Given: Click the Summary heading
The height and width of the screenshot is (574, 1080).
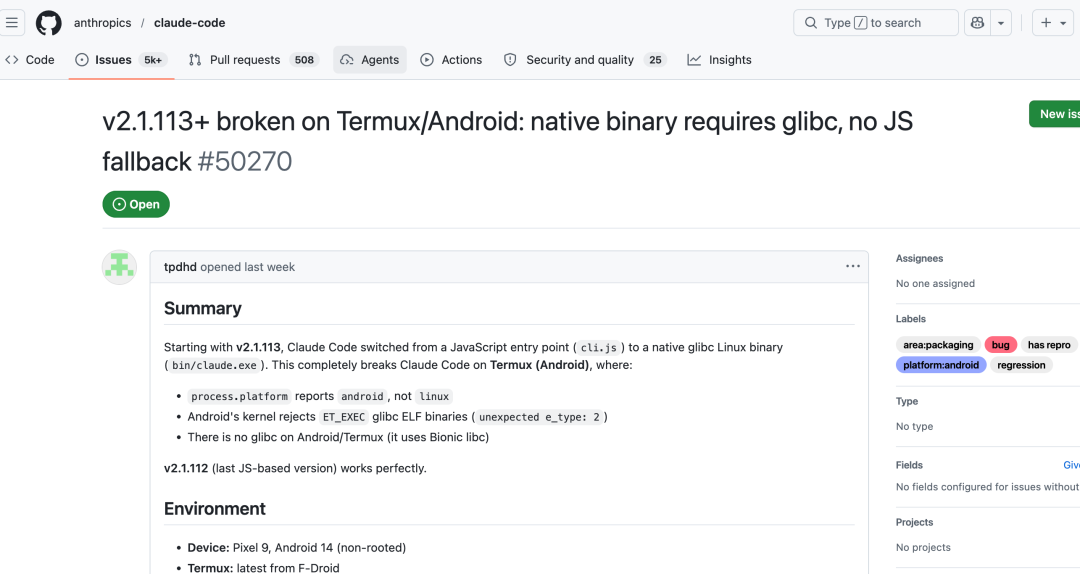Looking at the screenshot, I should [202, 308].
